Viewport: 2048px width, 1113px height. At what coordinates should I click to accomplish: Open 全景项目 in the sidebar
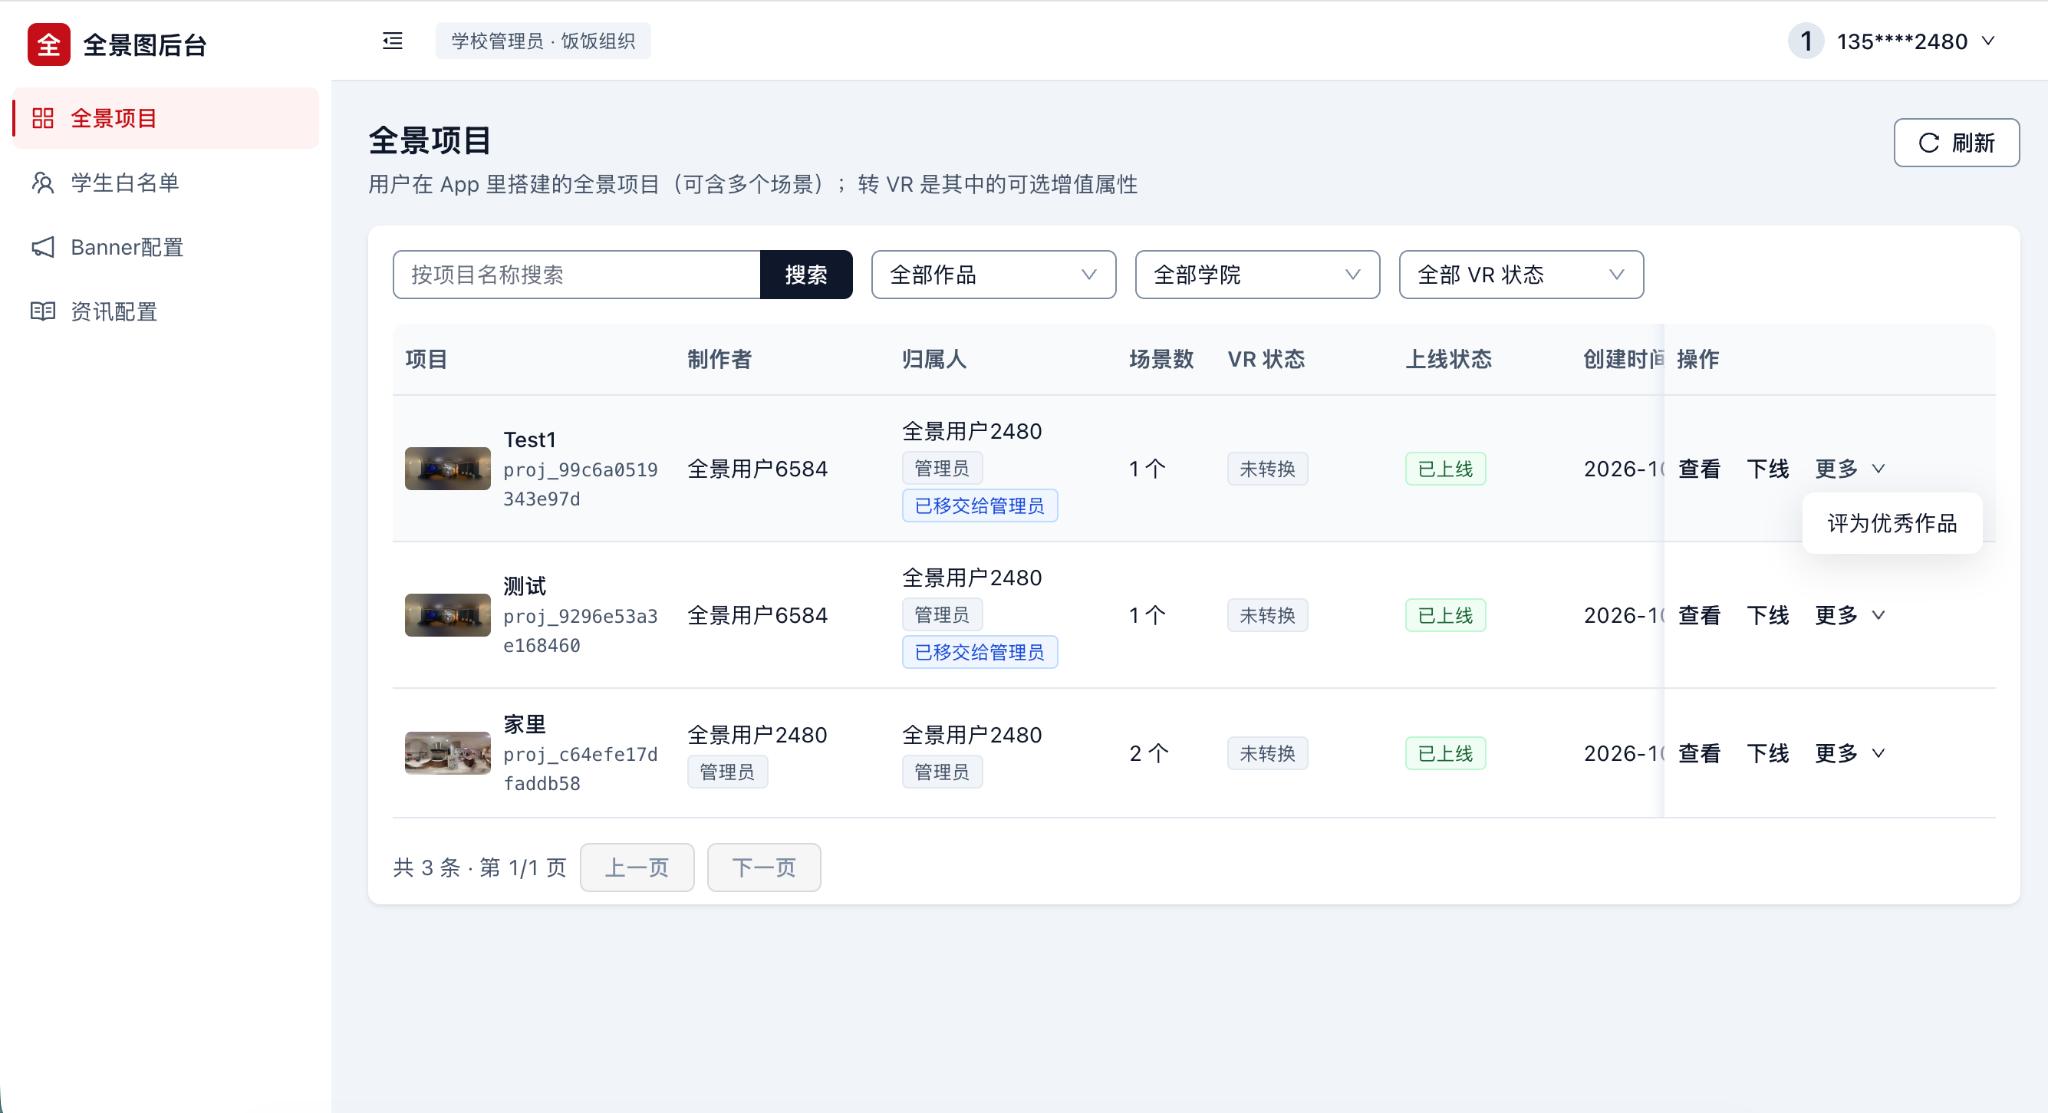165,118
